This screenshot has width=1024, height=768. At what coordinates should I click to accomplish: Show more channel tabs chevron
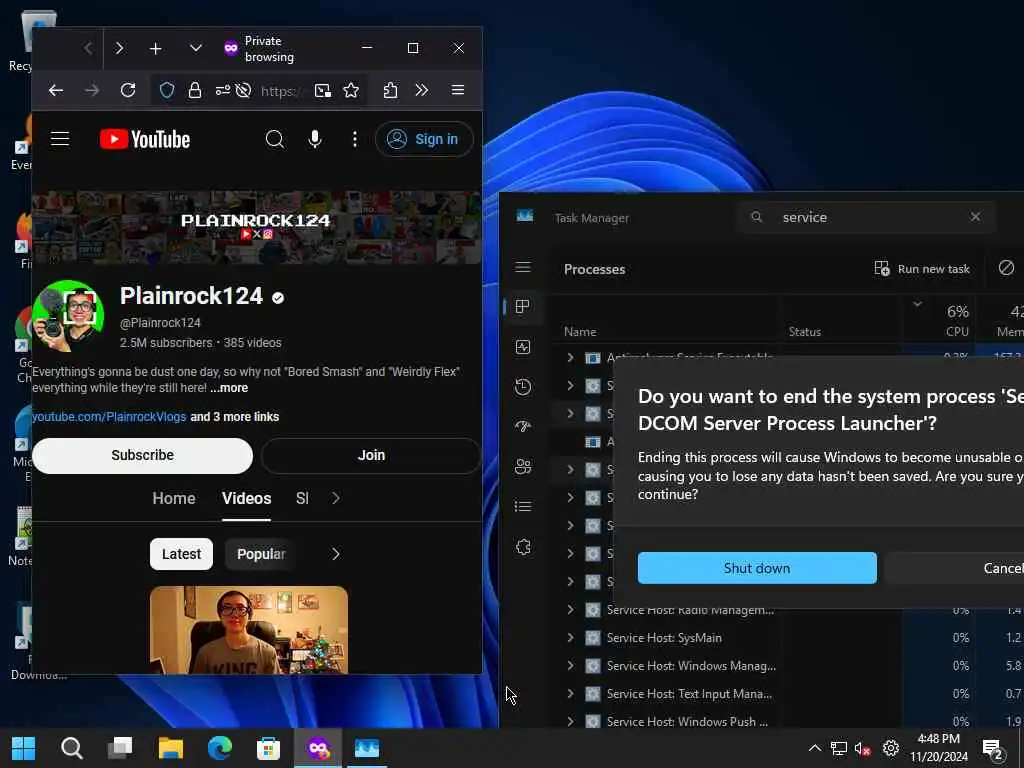[336, 498]
